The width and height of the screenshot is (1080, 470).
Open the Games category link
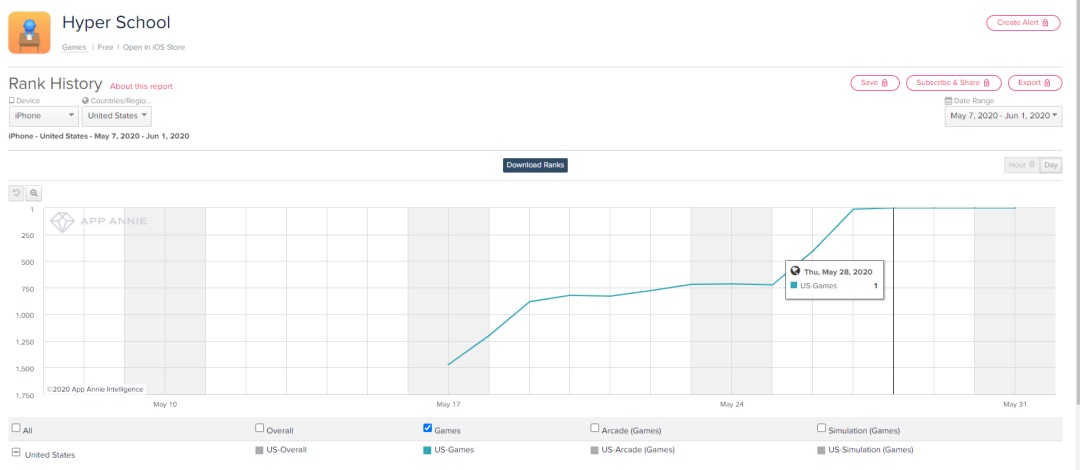point(74,48)
